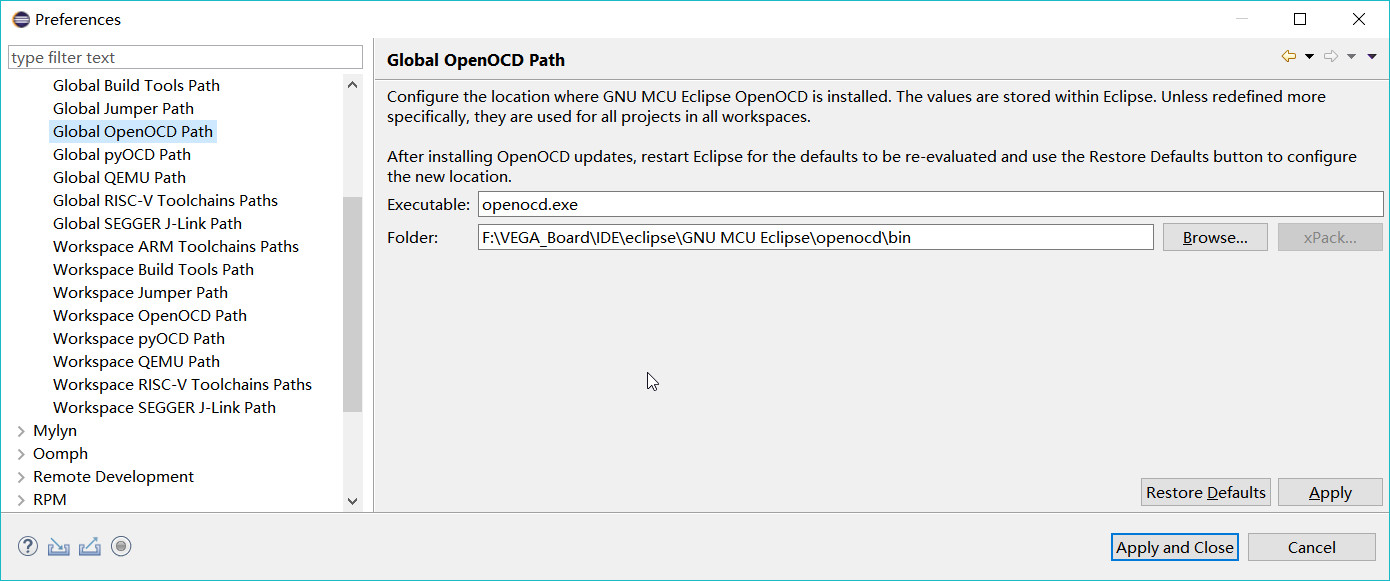This screenshot has height=581, width=1390.
Task: Expand the Remote Development category
Action: click(22, 477)
